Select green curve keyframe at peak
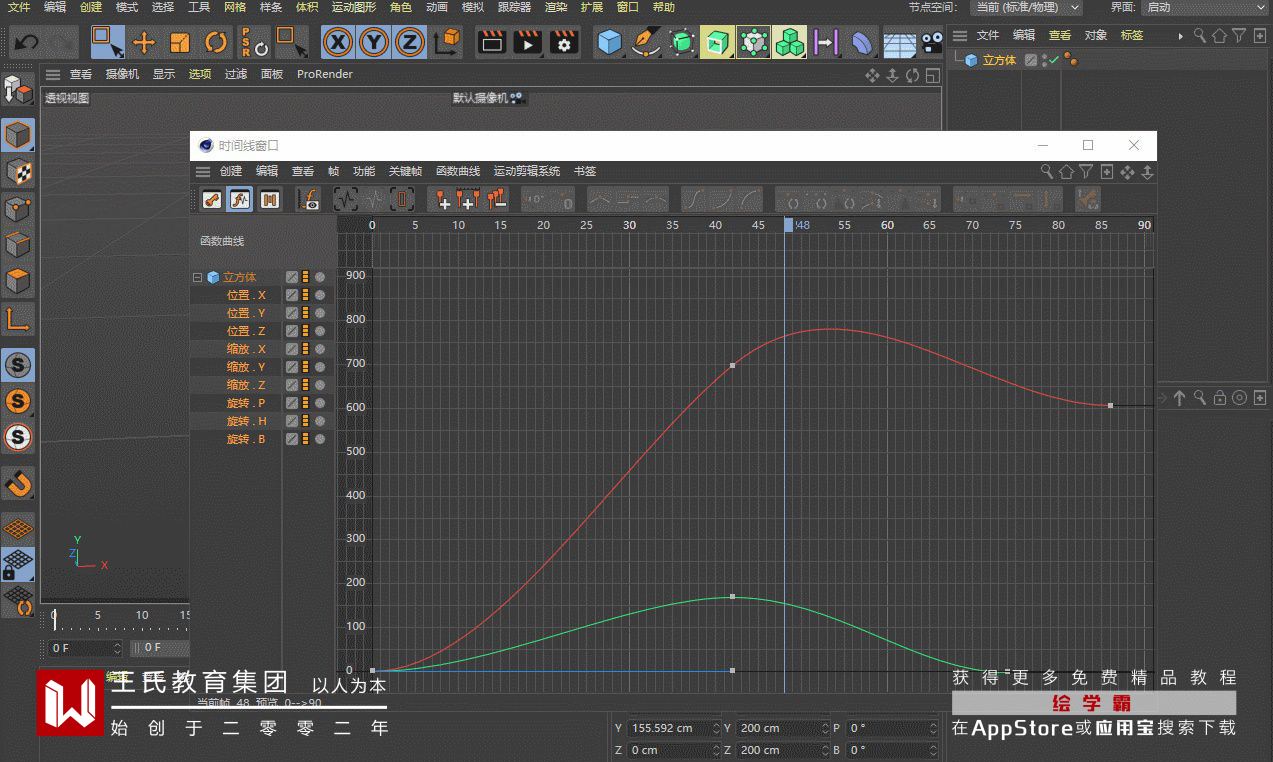Viewport: 1273px width, 762px height. click(x=733, y=597)
